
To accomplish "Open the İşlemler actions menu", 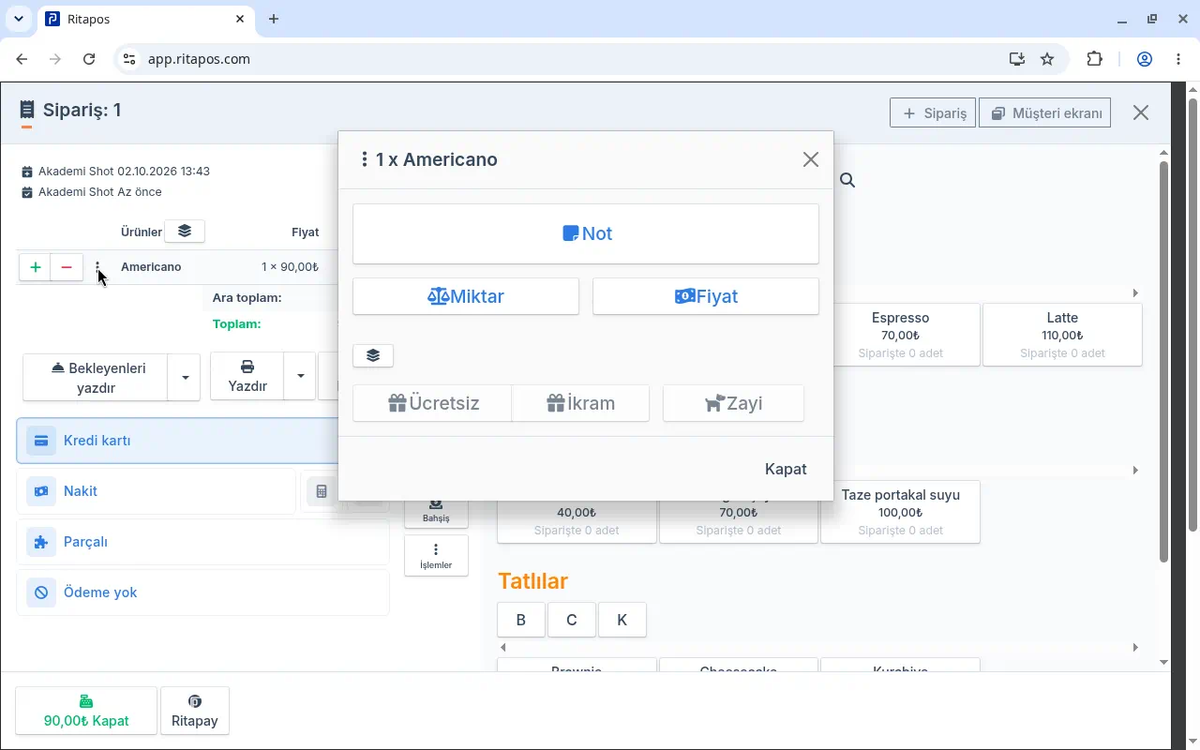I will 436,556.
